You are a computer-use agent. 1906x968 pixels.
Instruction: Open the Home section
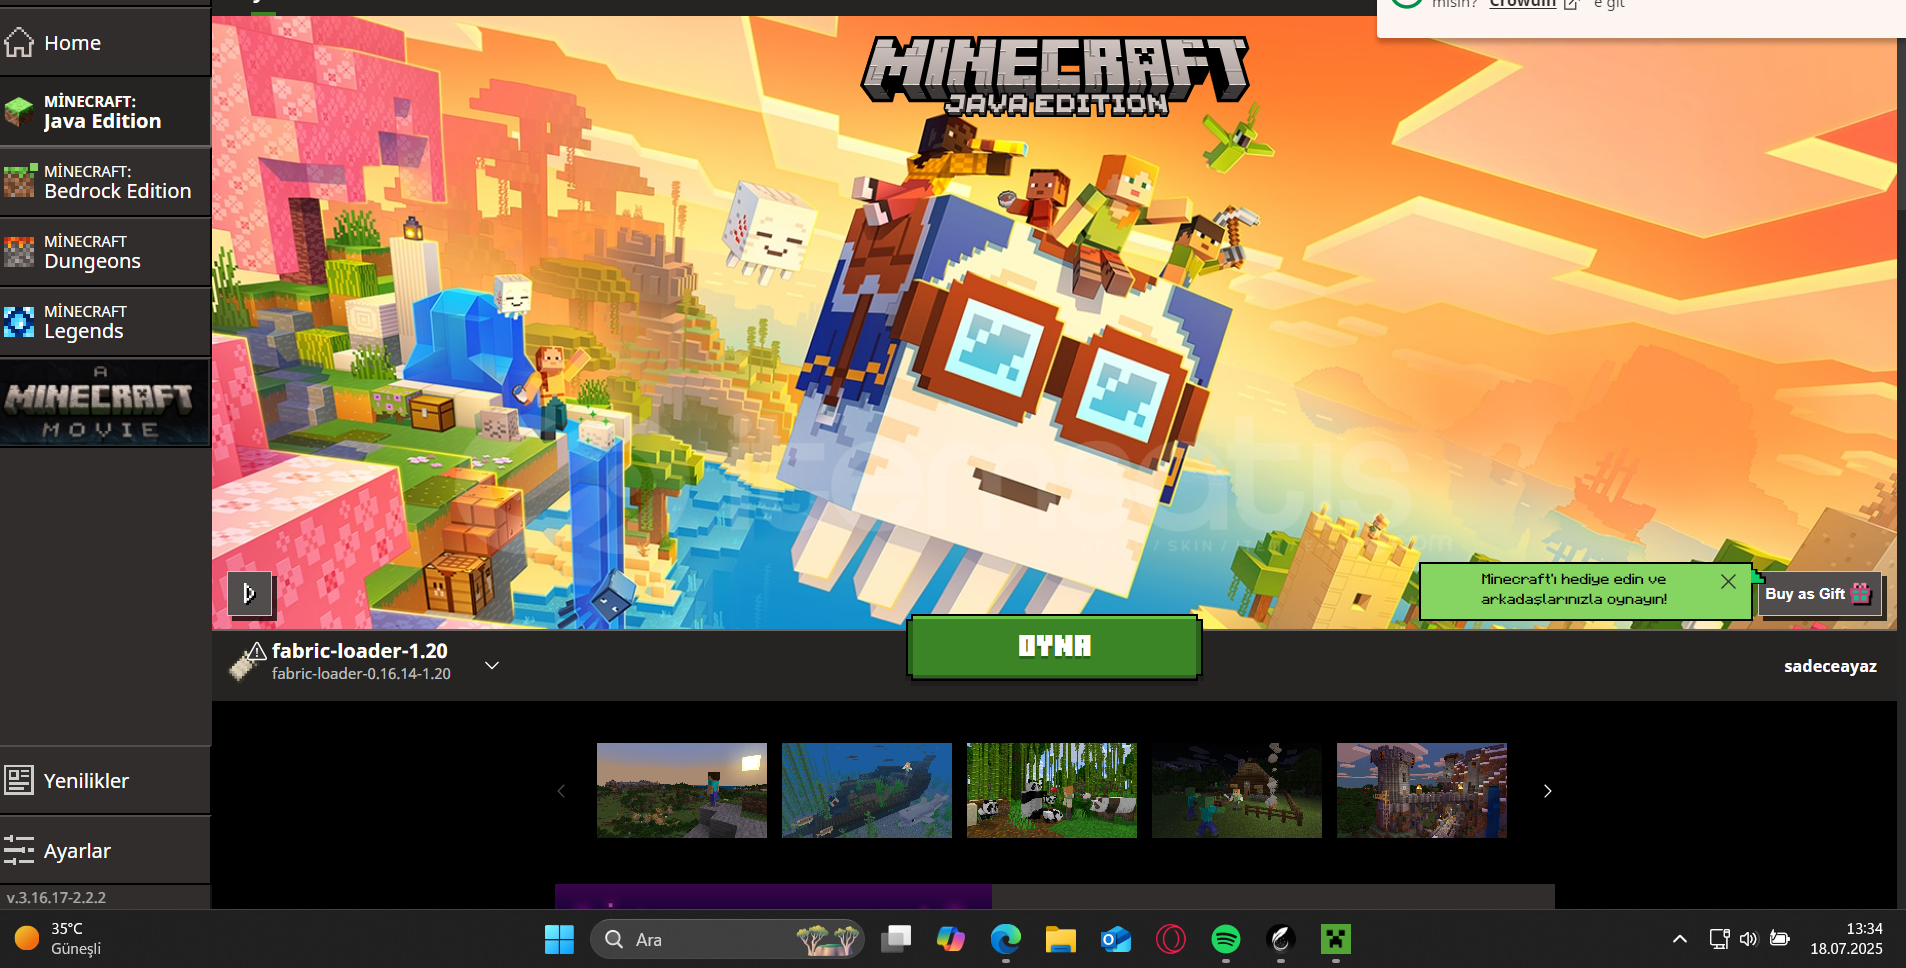[x=105, y=43]
